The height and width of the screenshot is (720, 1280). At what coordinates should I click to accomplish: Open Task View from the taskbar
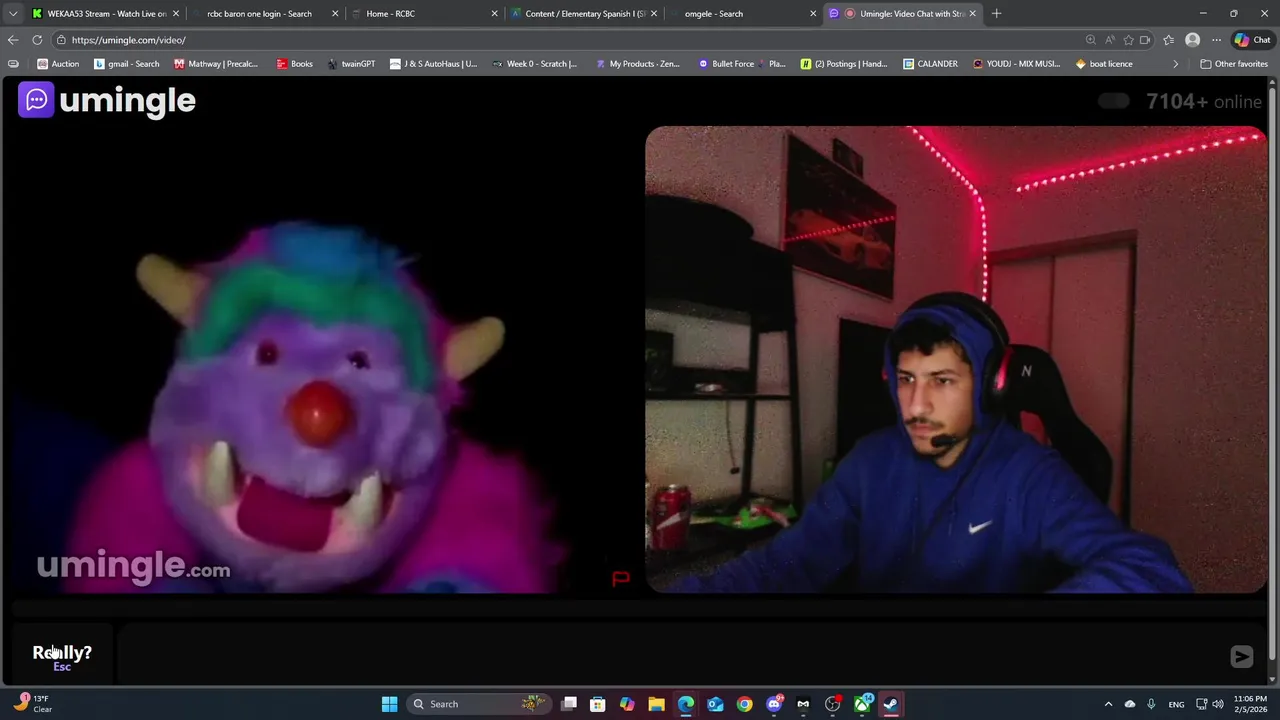[568, 704]
